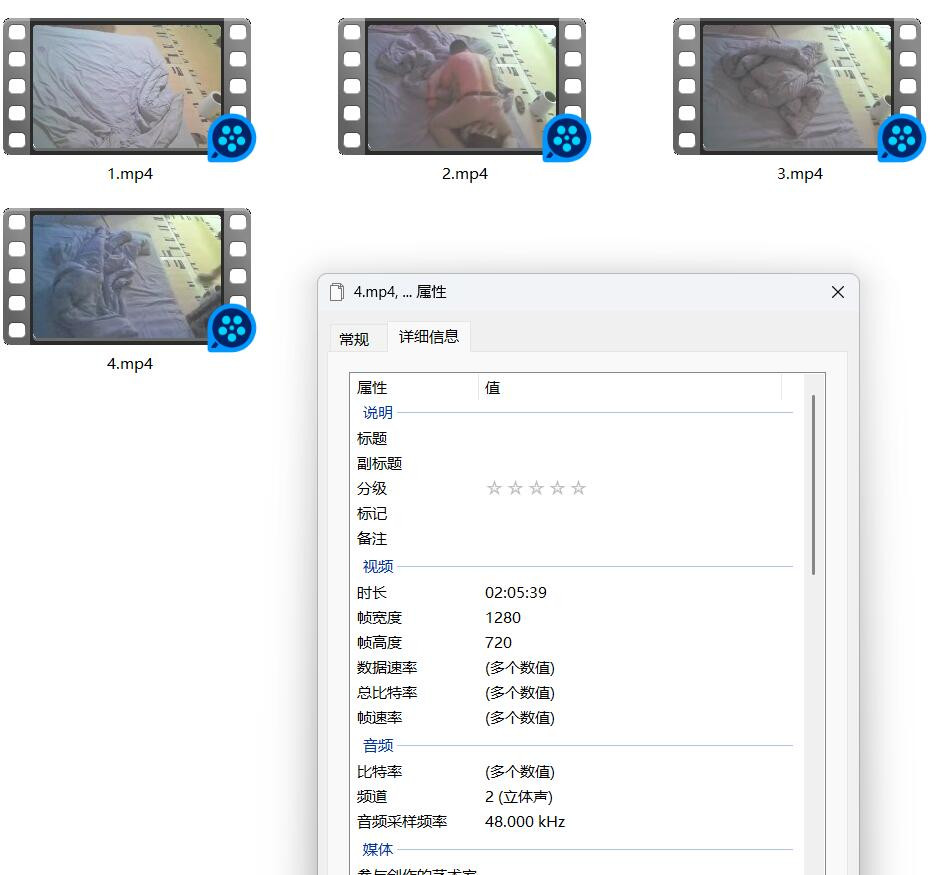Click the player badge icon on 1.mp4
Image resolution: width=940 pixels, height=875 pixels.
pos(232,138)
